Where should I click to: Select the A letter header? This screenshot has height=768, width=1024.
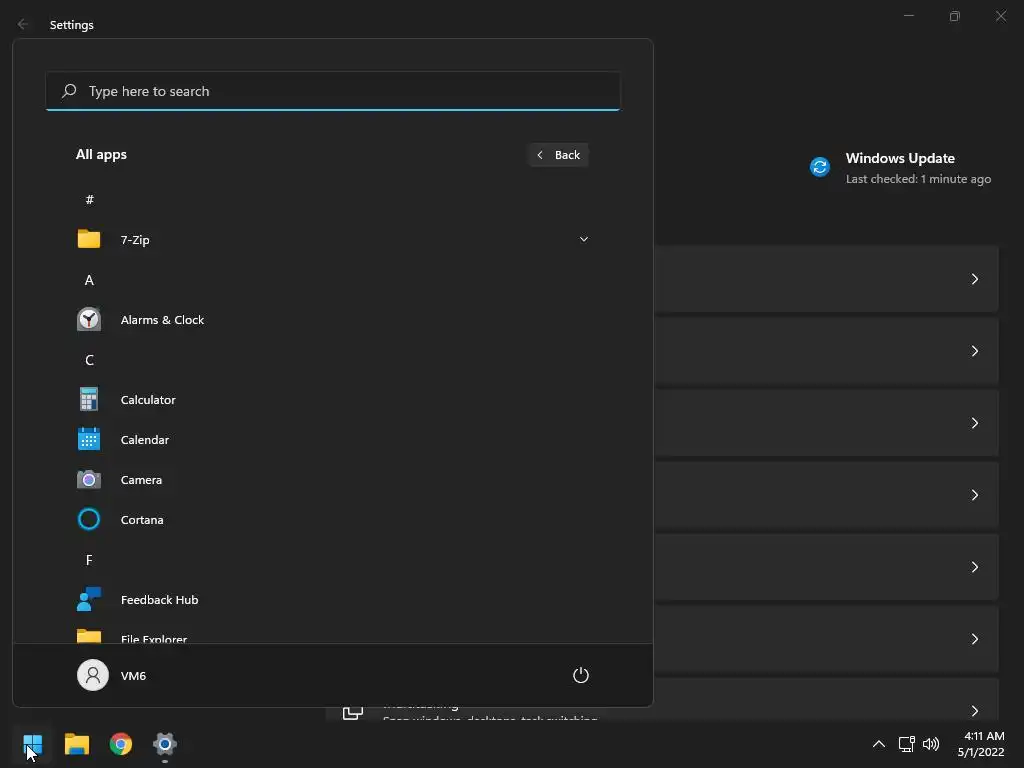(89, 280)
